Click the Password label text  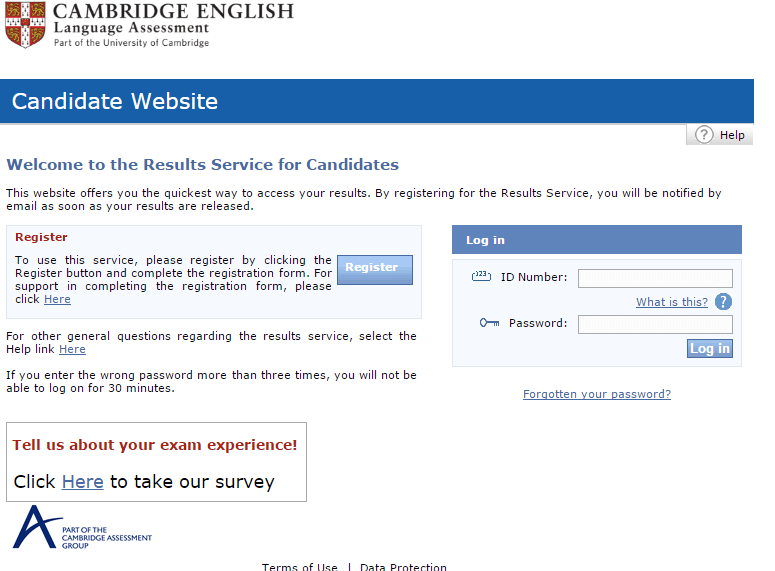click(538, 323)
